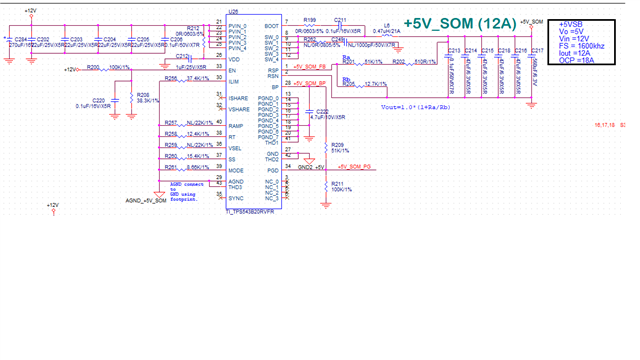The image size is (640, 360).
Task: Click resistor R211 100K/1% symbol
Action: [326, 187]
